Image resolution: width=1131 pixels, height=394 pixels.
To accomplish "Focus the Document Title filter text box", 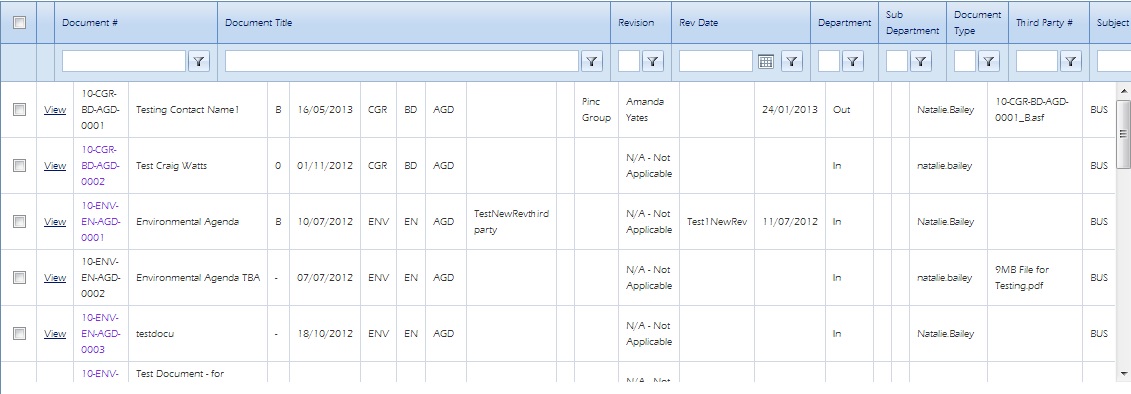I will pos(402,62).
